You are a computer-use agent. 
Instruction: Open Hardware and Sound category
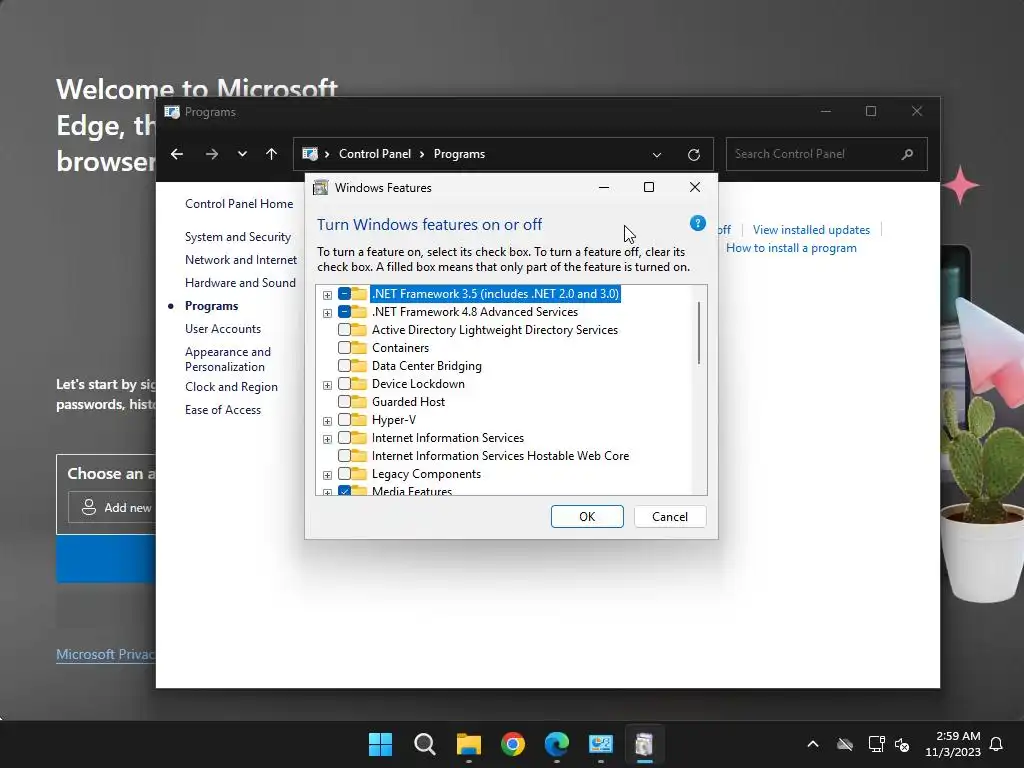[x=240, y=283]
